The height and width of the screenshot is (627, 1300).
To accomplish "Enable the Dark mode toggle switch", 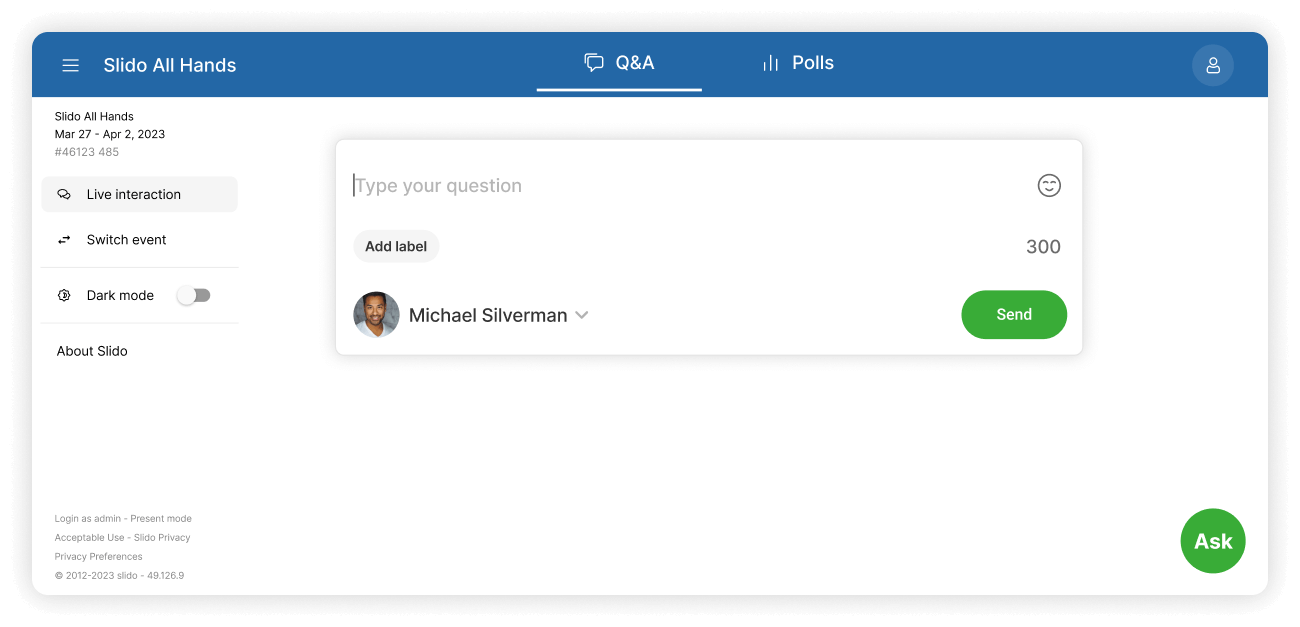I will click(193, 296).
